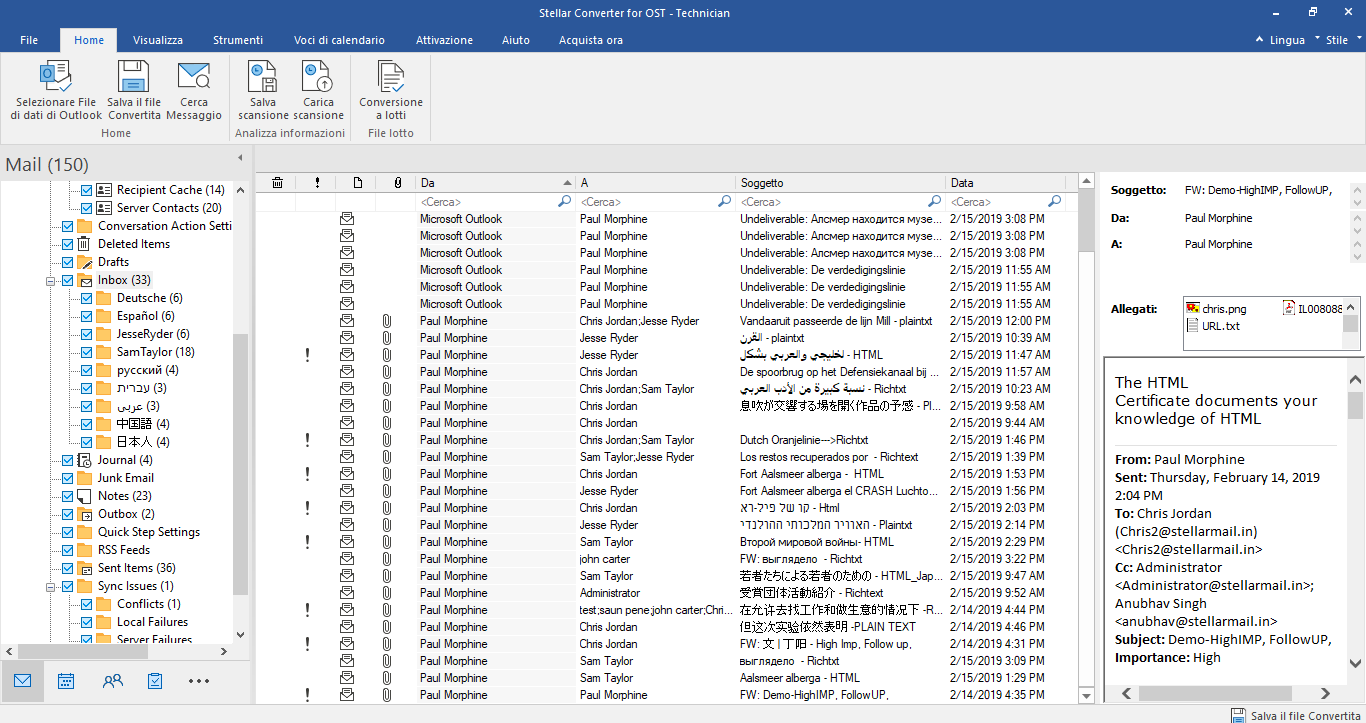1366x723 pixels.
Task: Click Salva scansione icon
Action: coord(263,90)
